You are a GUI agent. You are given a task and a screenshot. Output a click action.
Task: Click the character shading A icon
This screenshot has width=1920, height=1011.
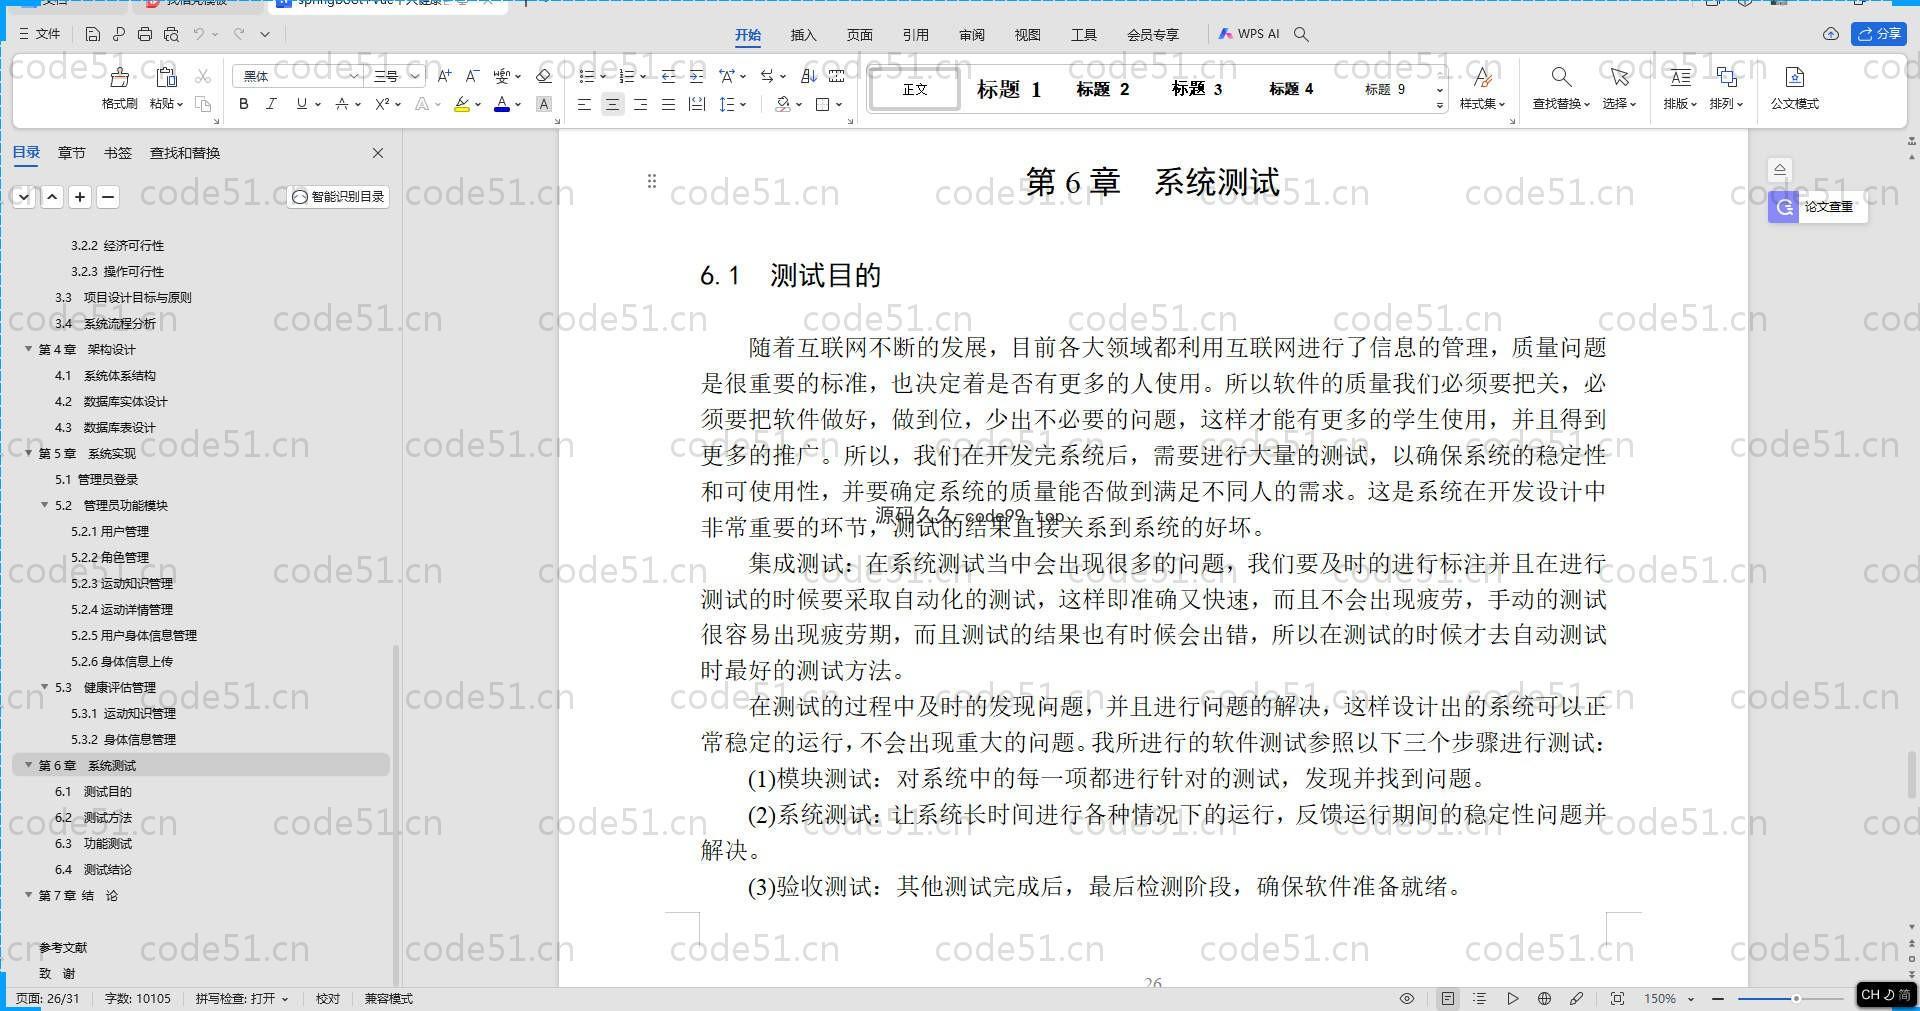543,104
